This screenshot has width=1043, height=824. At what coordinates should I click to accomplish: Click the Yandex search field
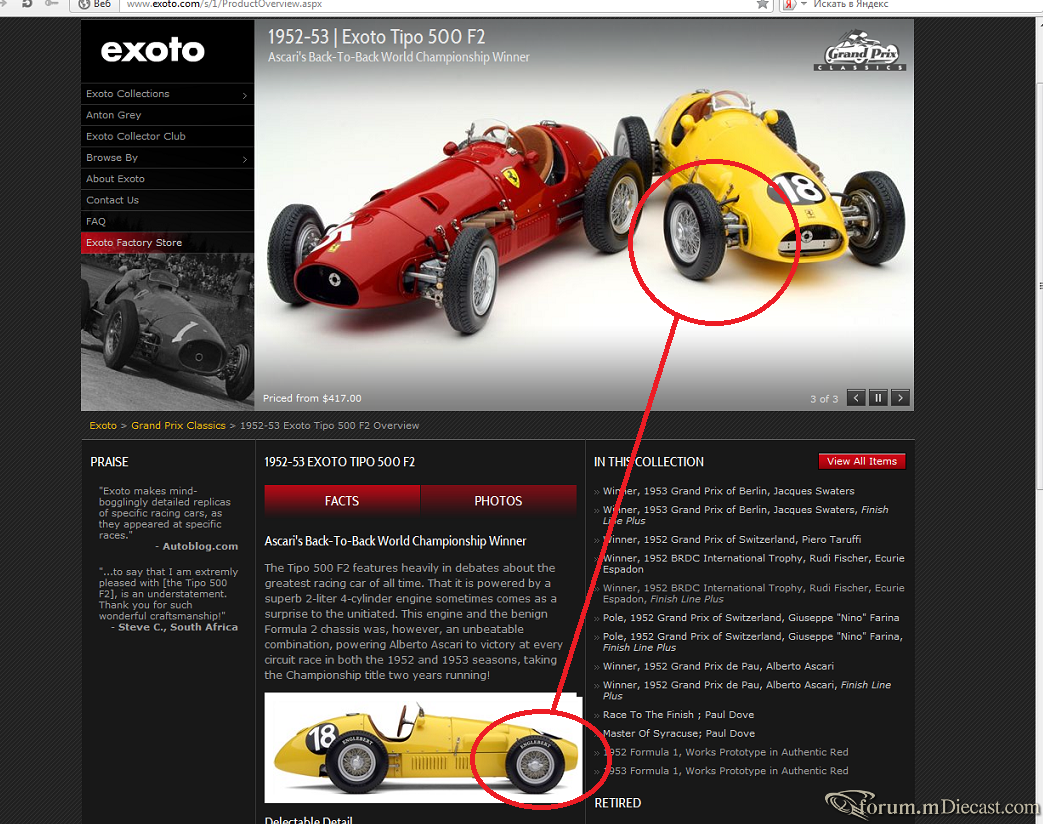(925, 4)
